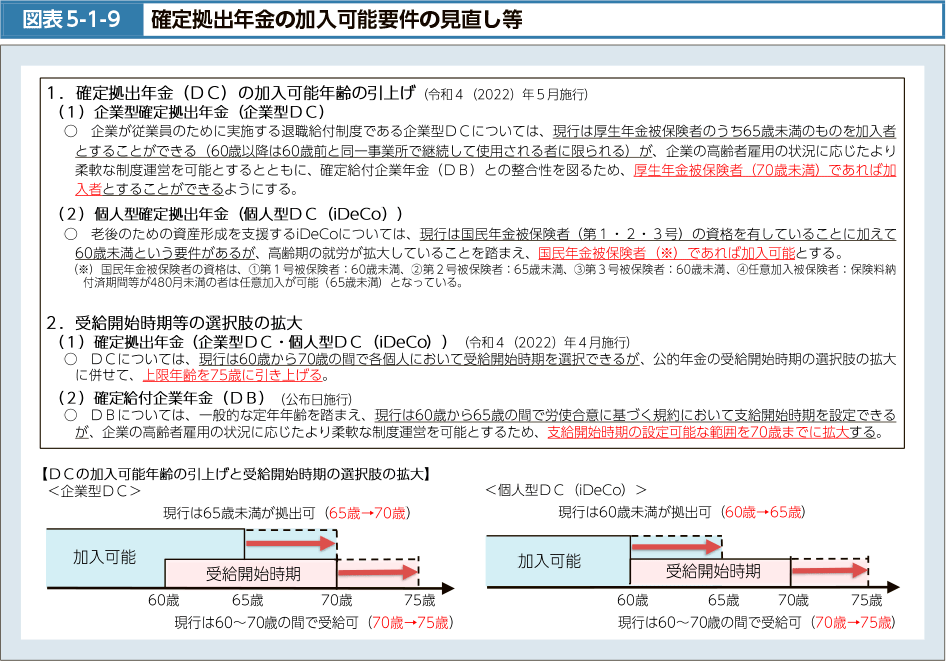Click subheading （1）企業型確定拠出年金（企業型DC）
Image resolution: width=946 pixels, height=661 pixels.
point(192,112)
